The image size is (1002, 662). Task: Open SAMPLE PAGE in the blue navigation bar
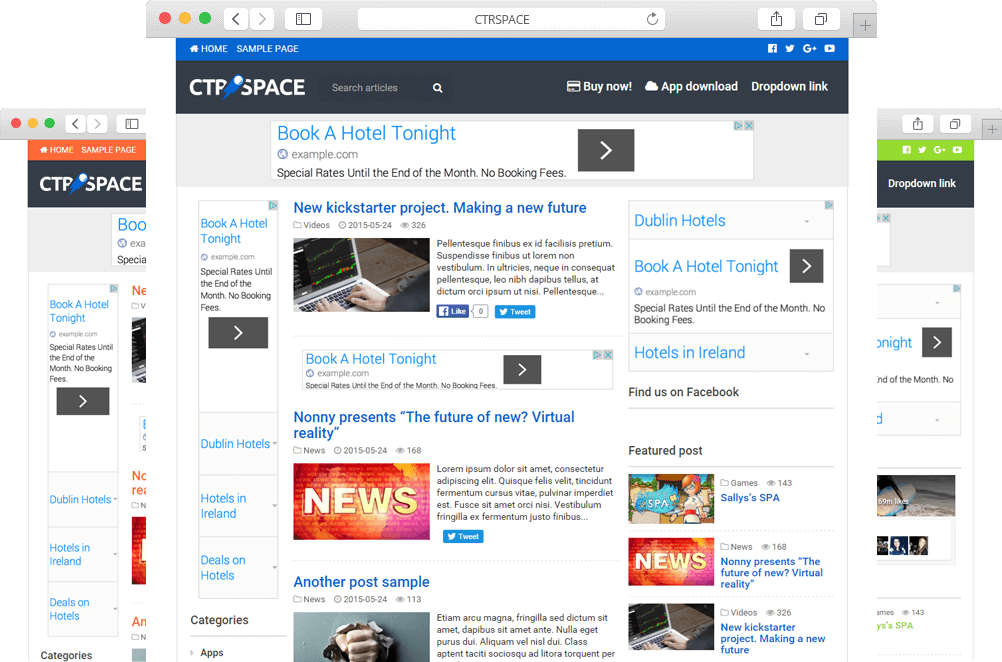tap(267, 49)
